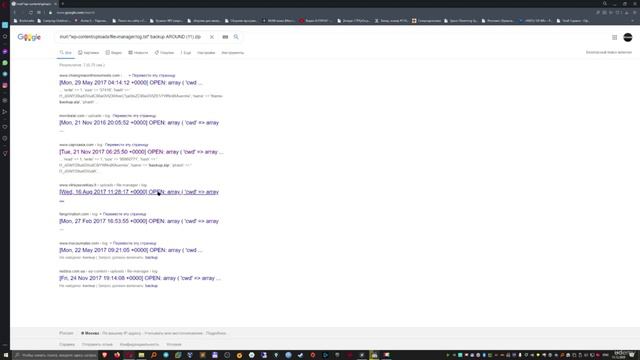Open the Mon, 27 Feb 2017 16:53:55 result
The image size is (640, 360).
coord(139,221)
